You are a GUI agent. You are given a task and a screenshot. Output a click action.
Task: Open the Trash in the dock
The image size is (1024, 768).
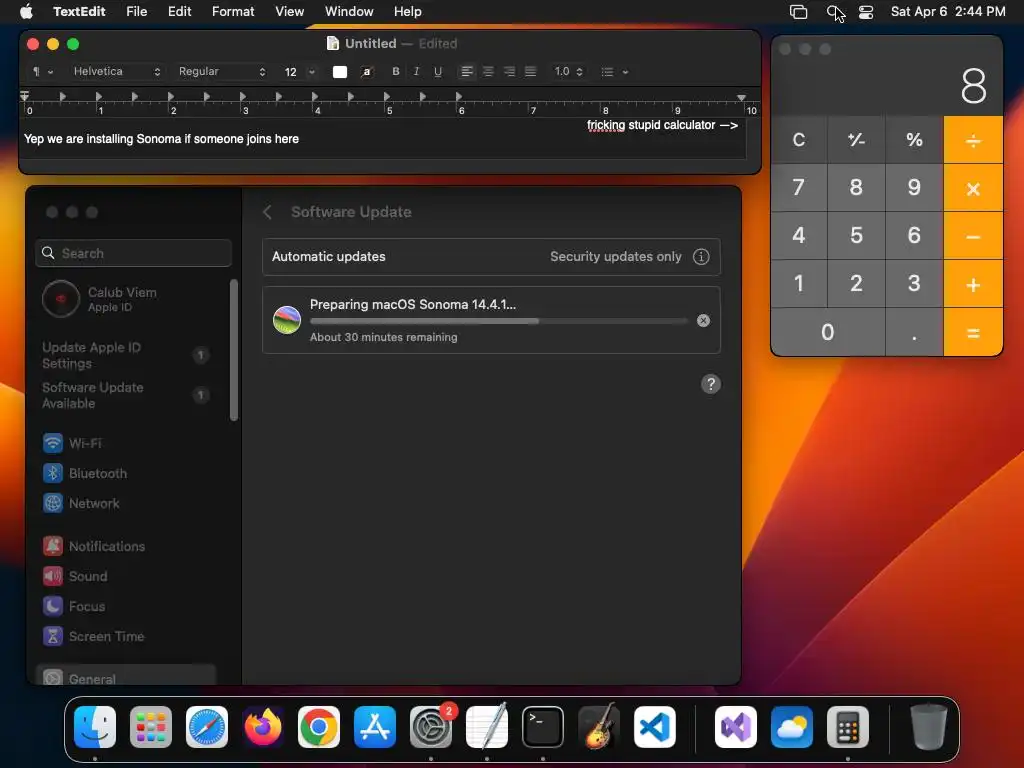928,727
